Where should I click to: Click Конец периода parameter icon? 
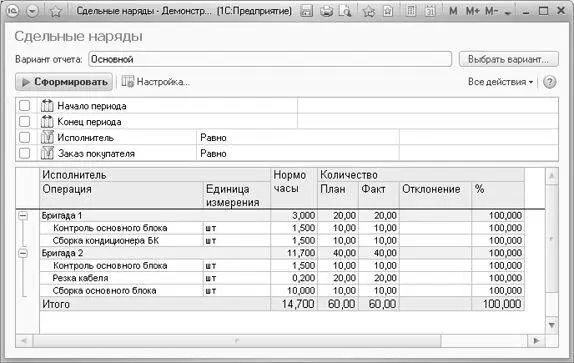click(x=47, y=121)
